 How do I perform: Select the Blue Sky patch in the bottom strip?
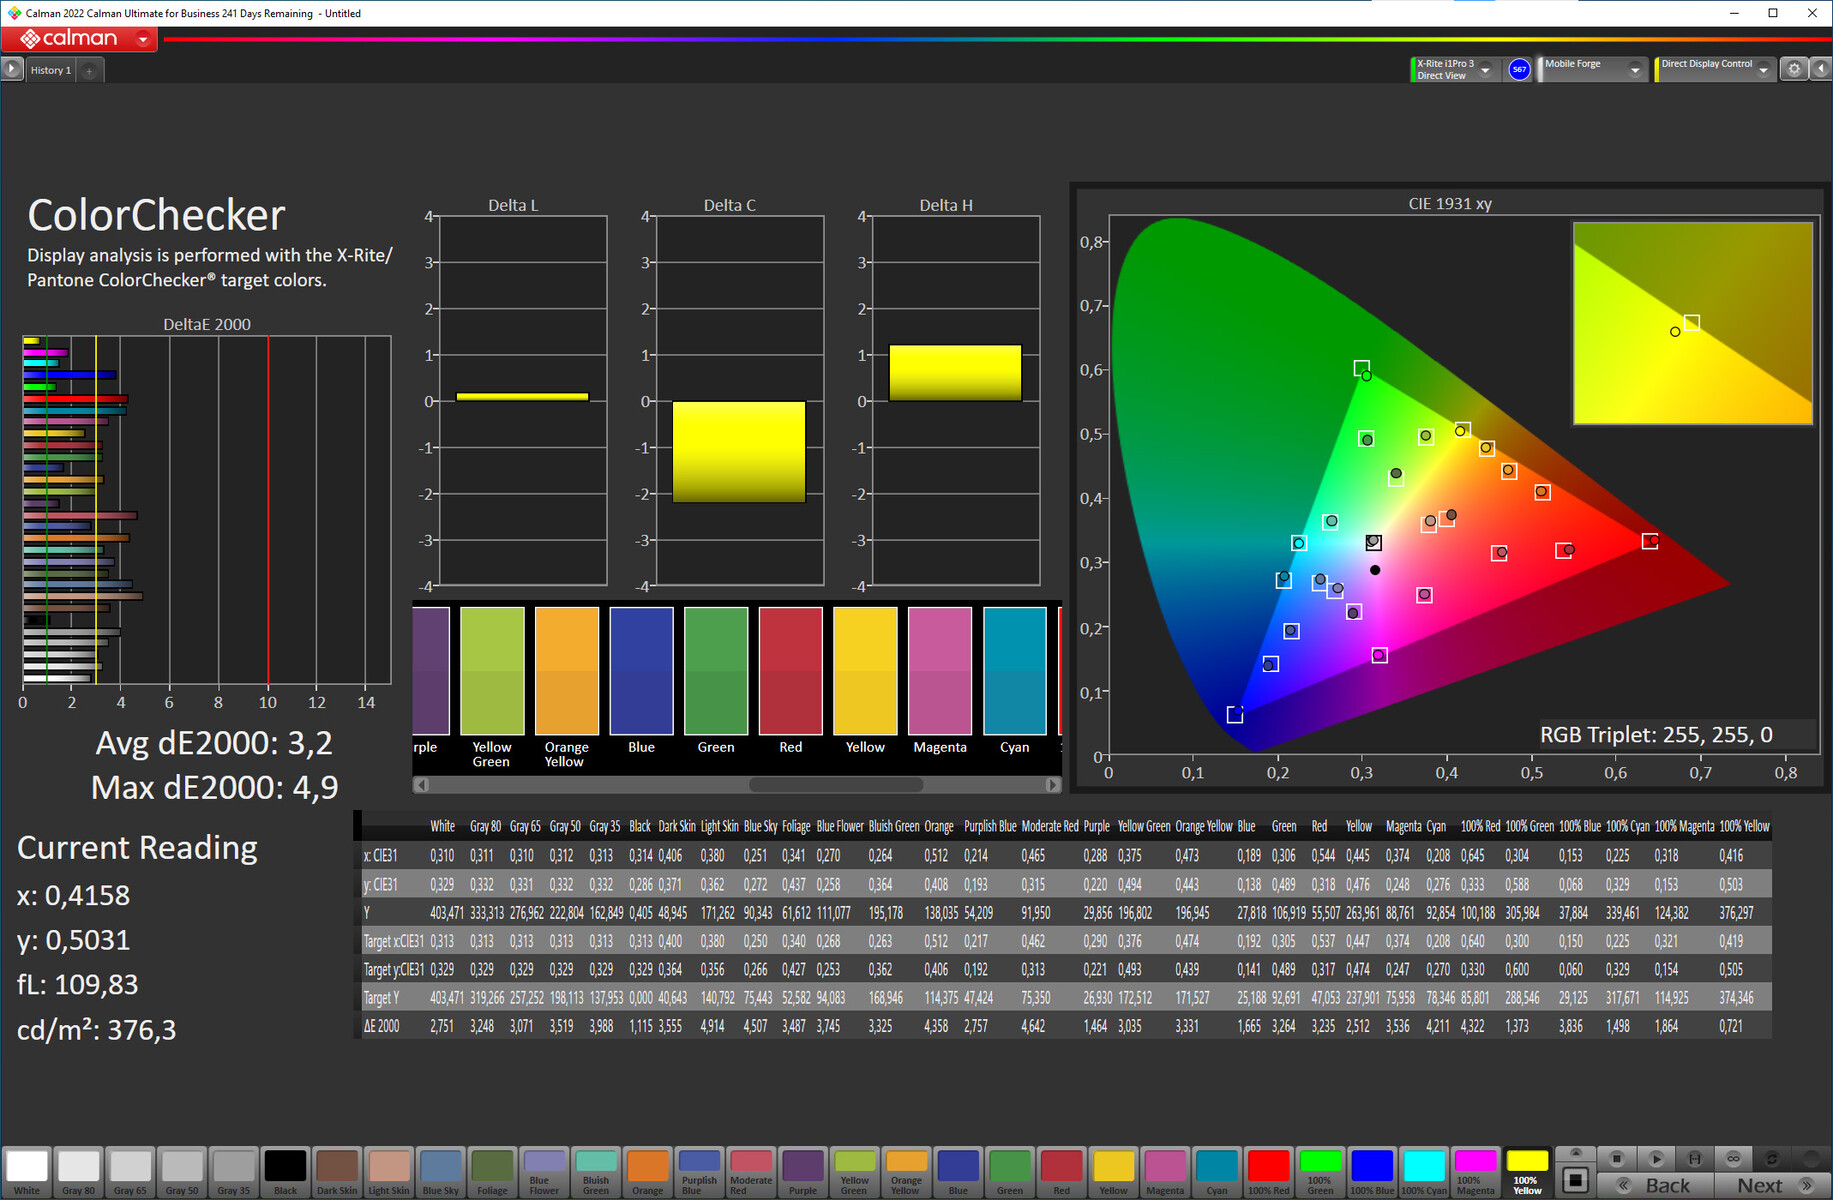point(441,1171)
